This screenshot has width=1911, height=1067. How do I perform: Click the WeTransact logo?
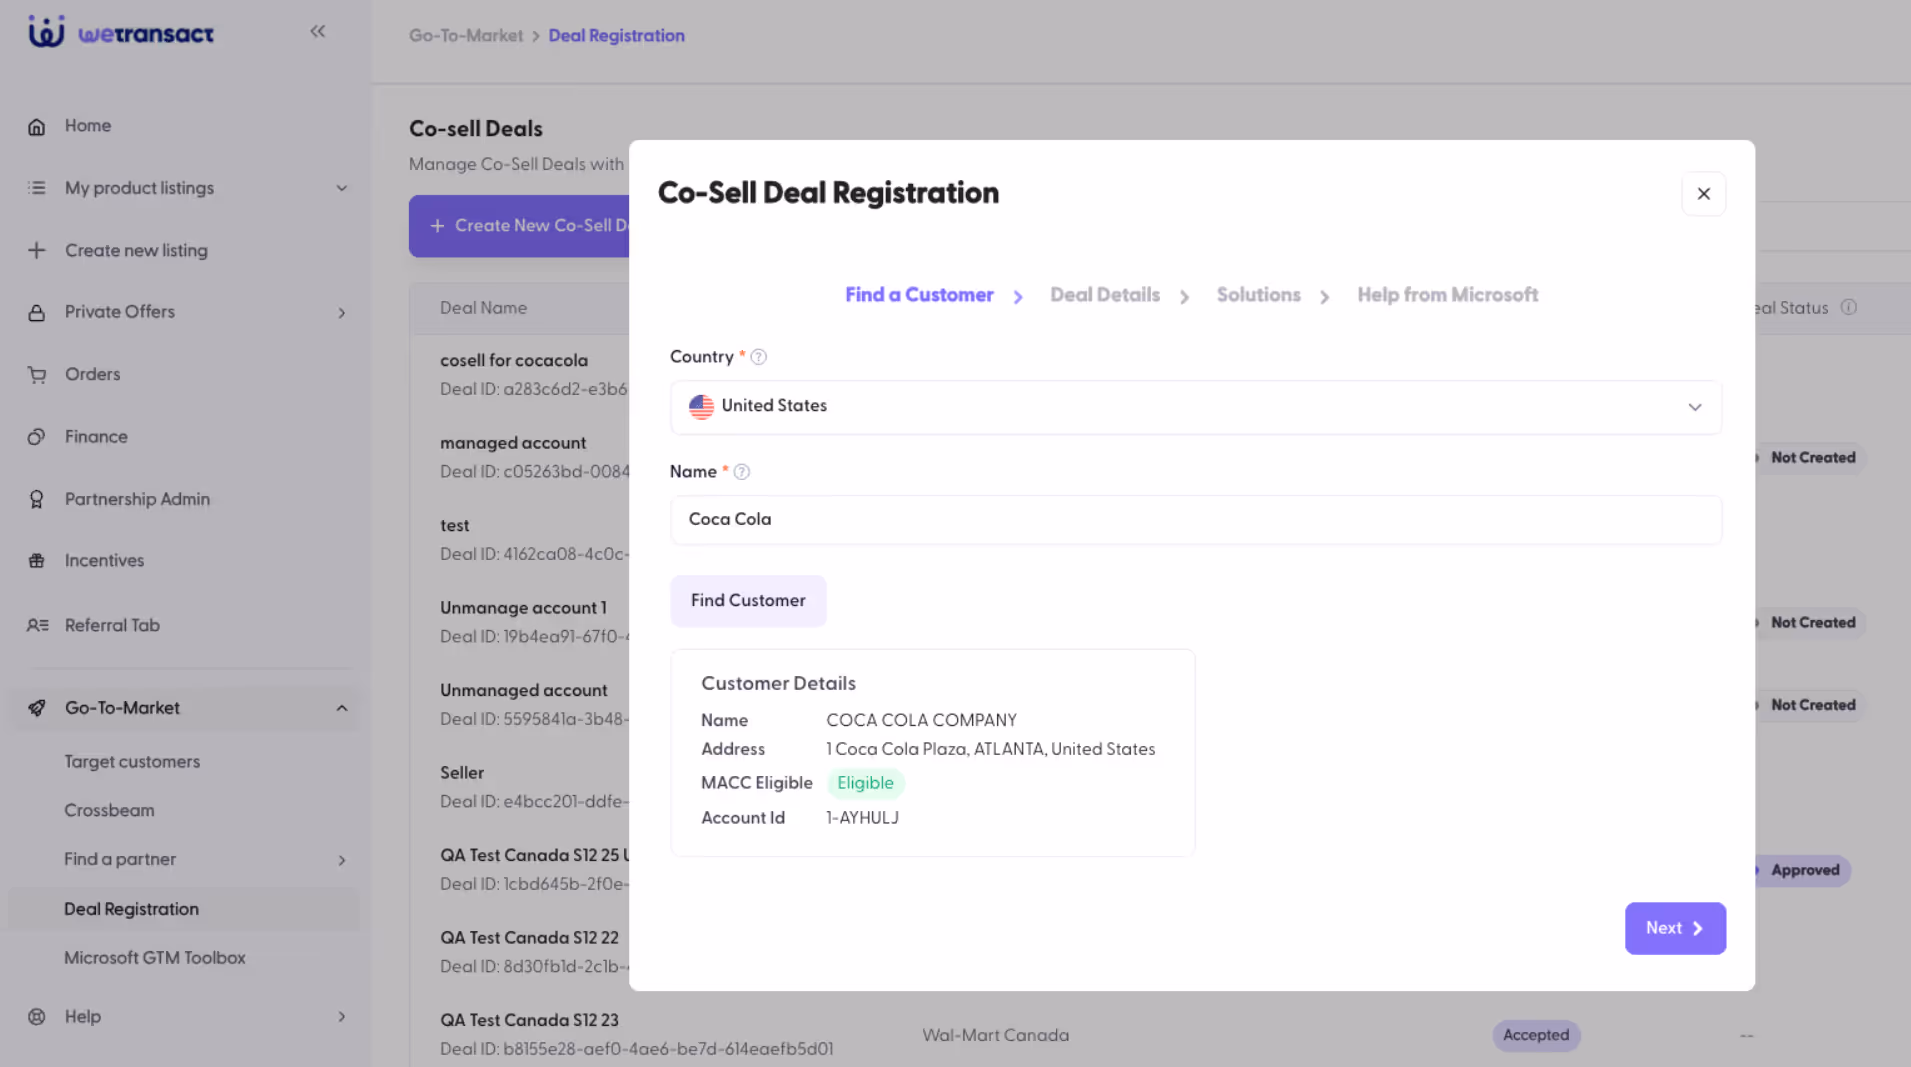click(121, 32)
